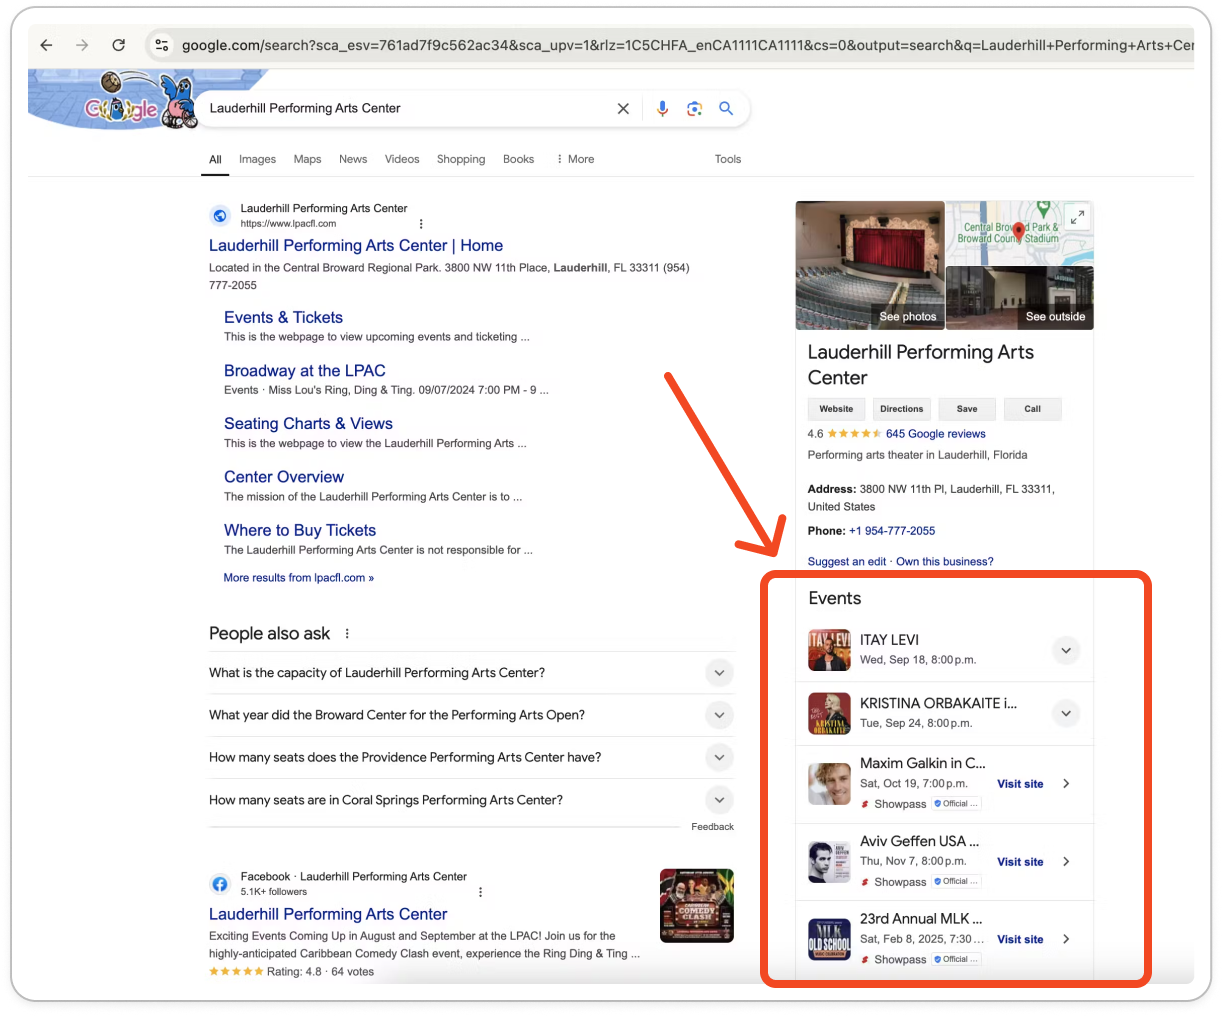Switch to the Books tab
Screen dimensions: 1223x1016
pyautogui.click(x=518, y=159)
